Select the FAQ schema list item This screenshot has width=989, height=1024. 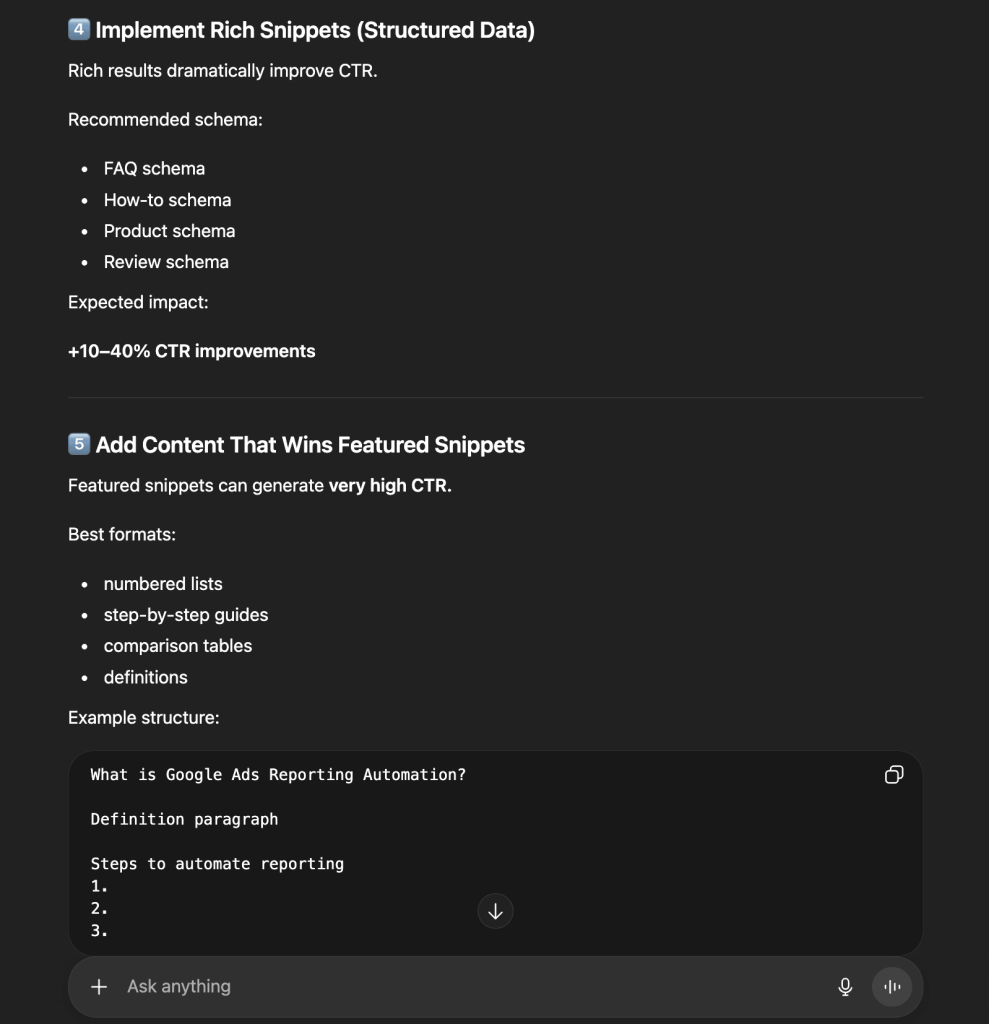click(x=154, y=169)
